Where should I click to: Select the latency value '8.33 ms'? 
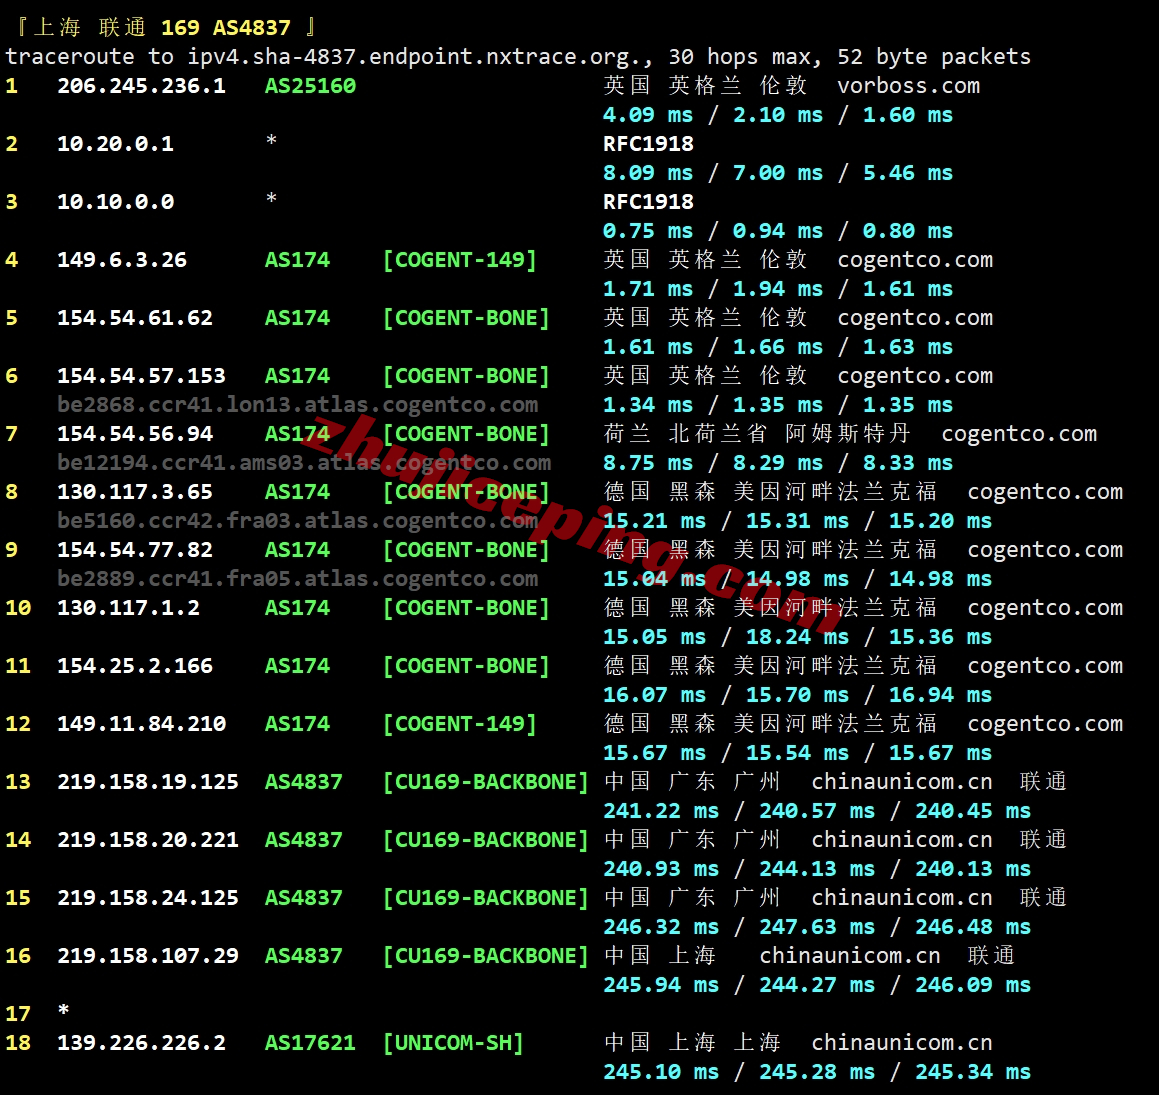point(908,463)
